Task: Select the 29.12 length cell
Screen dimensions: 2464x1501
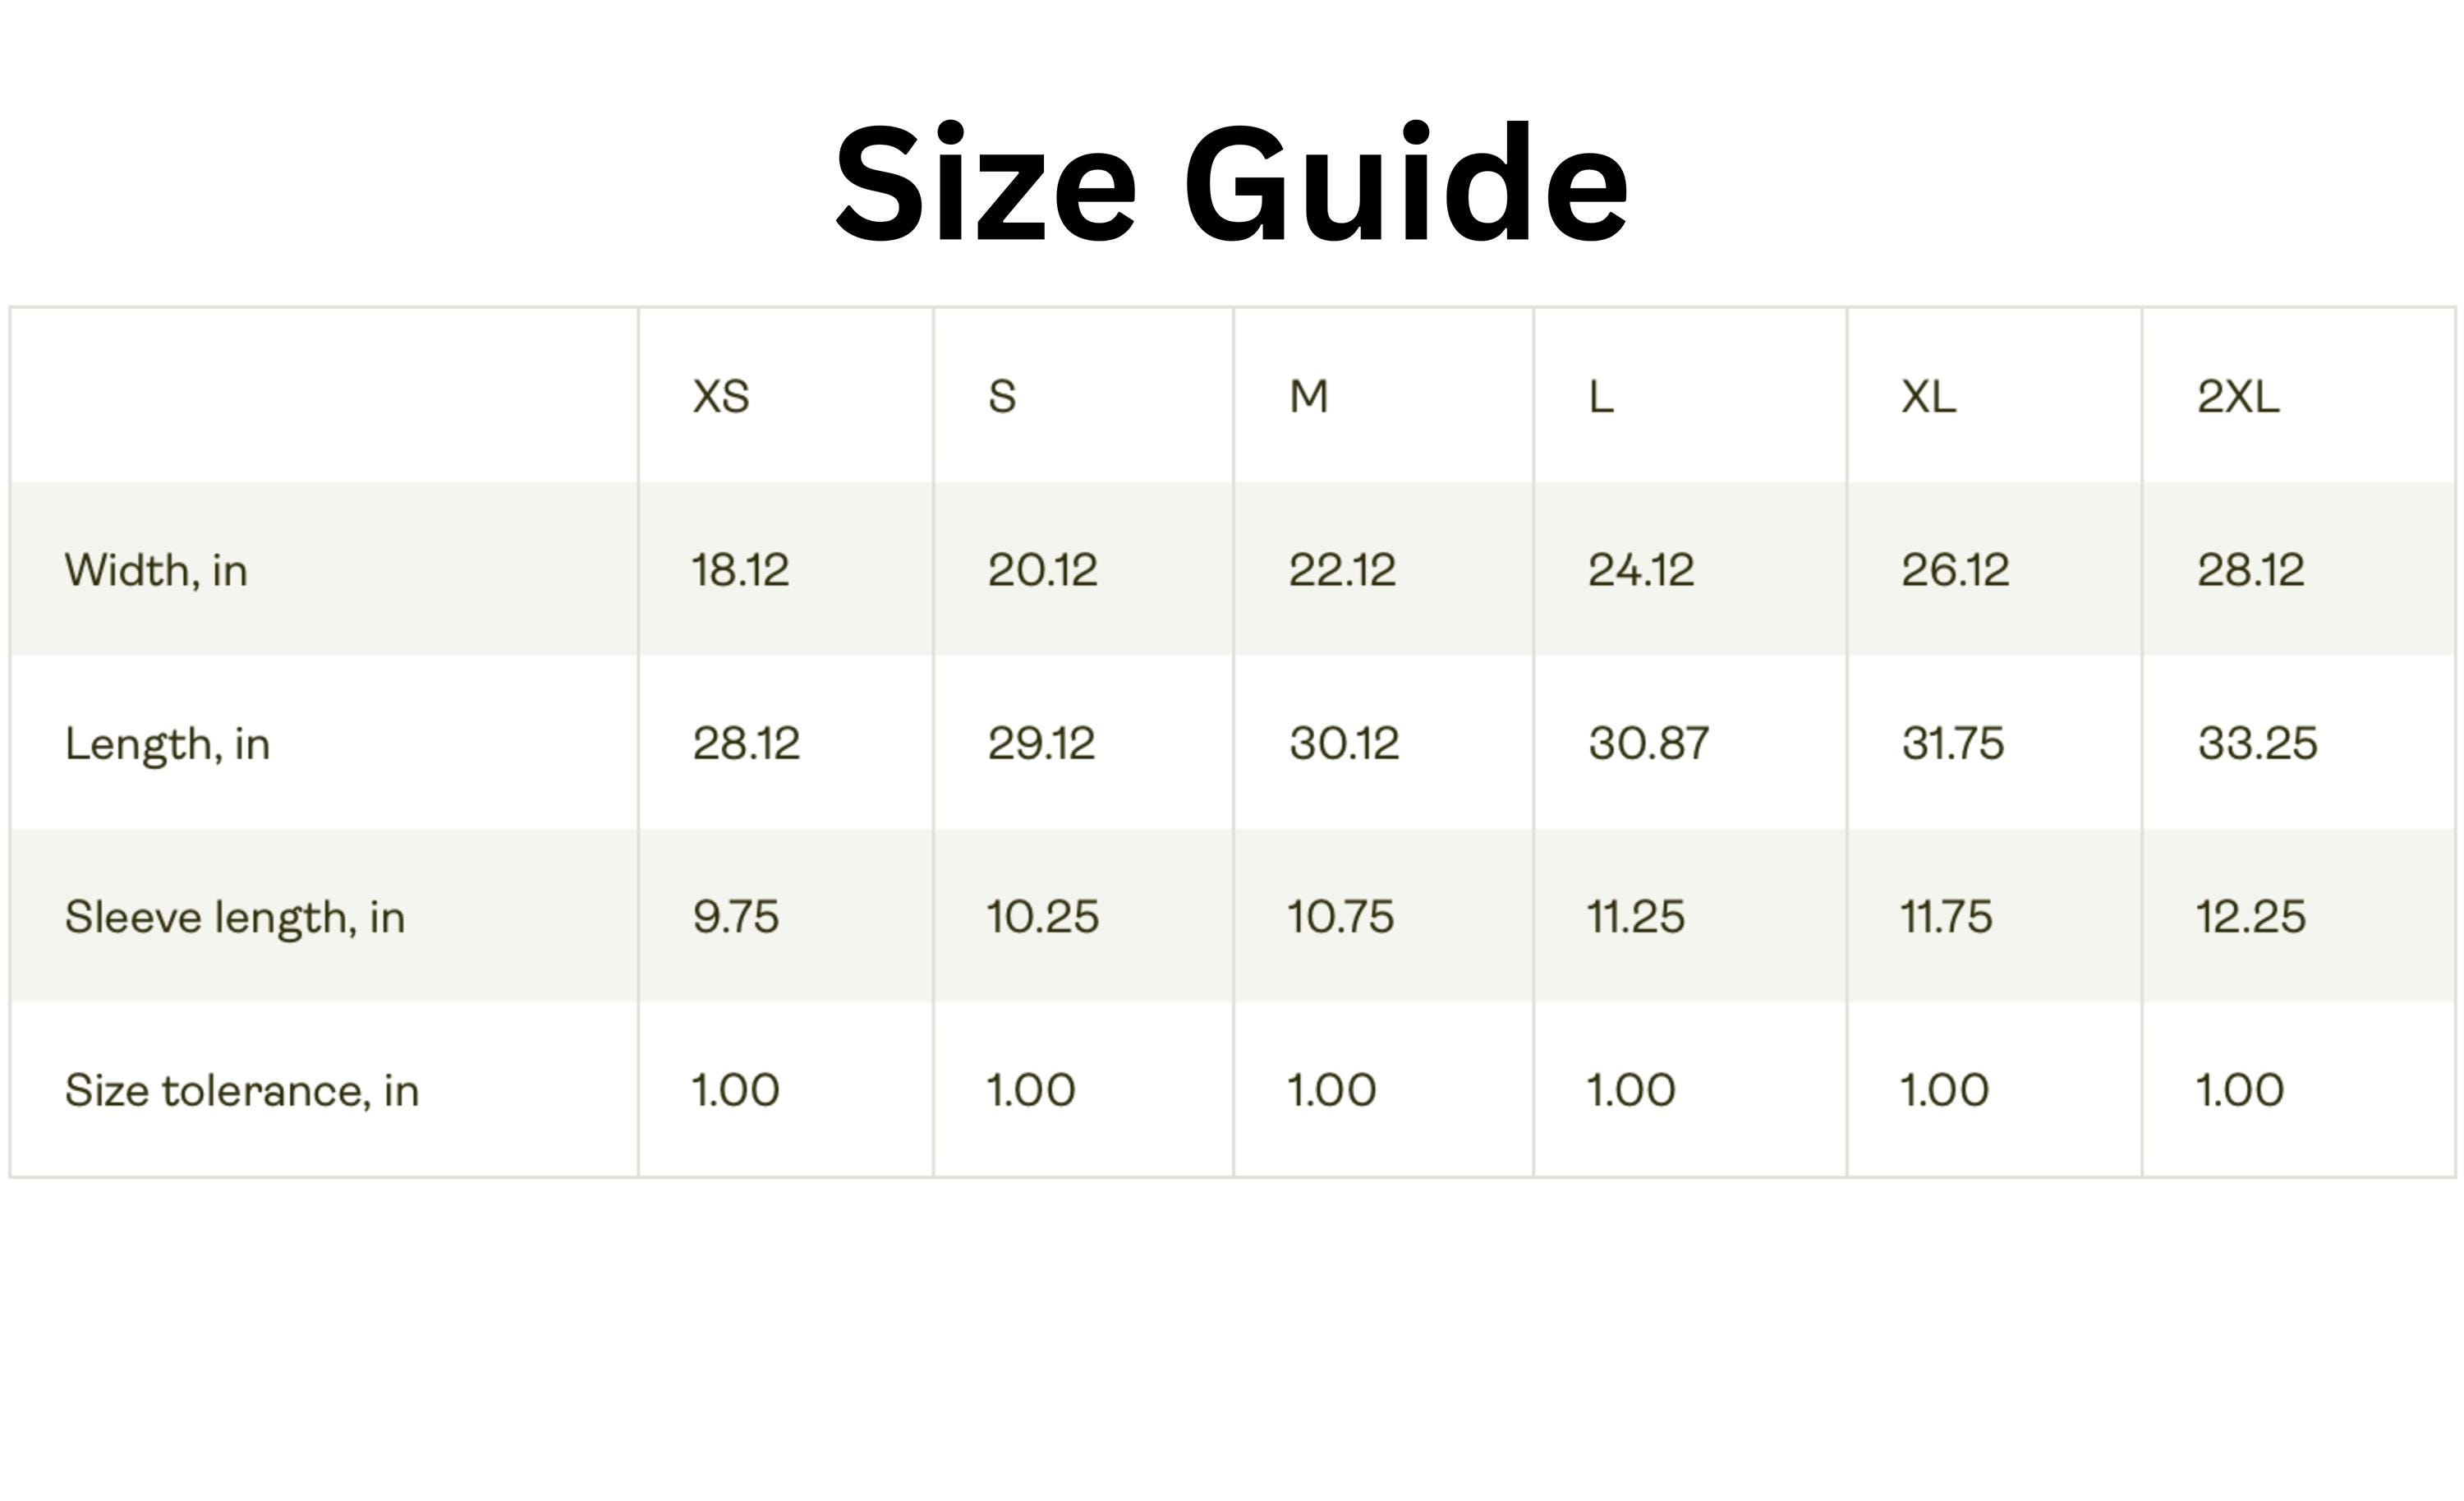Action: pyautogui.click(x=1041, y=743)
